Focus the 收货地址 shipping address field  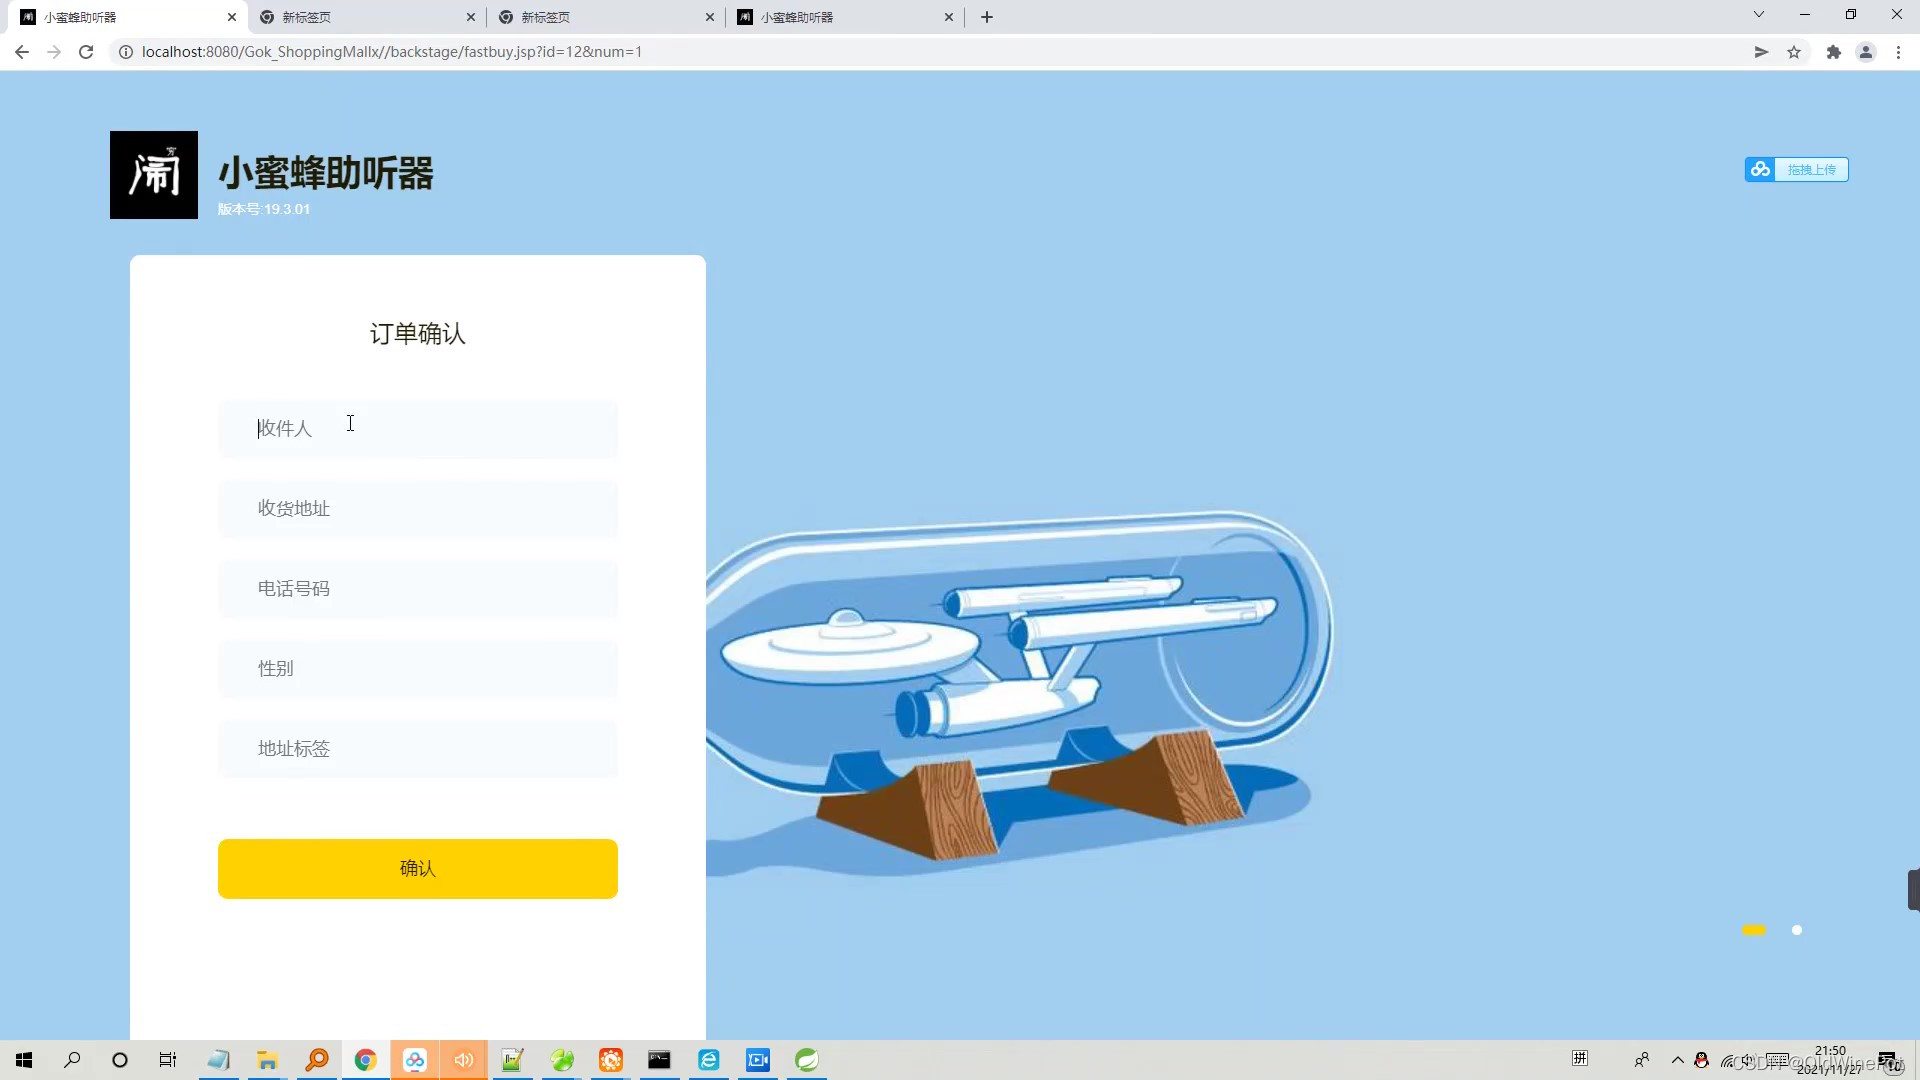pyautogui.click(x=418, y=509)
